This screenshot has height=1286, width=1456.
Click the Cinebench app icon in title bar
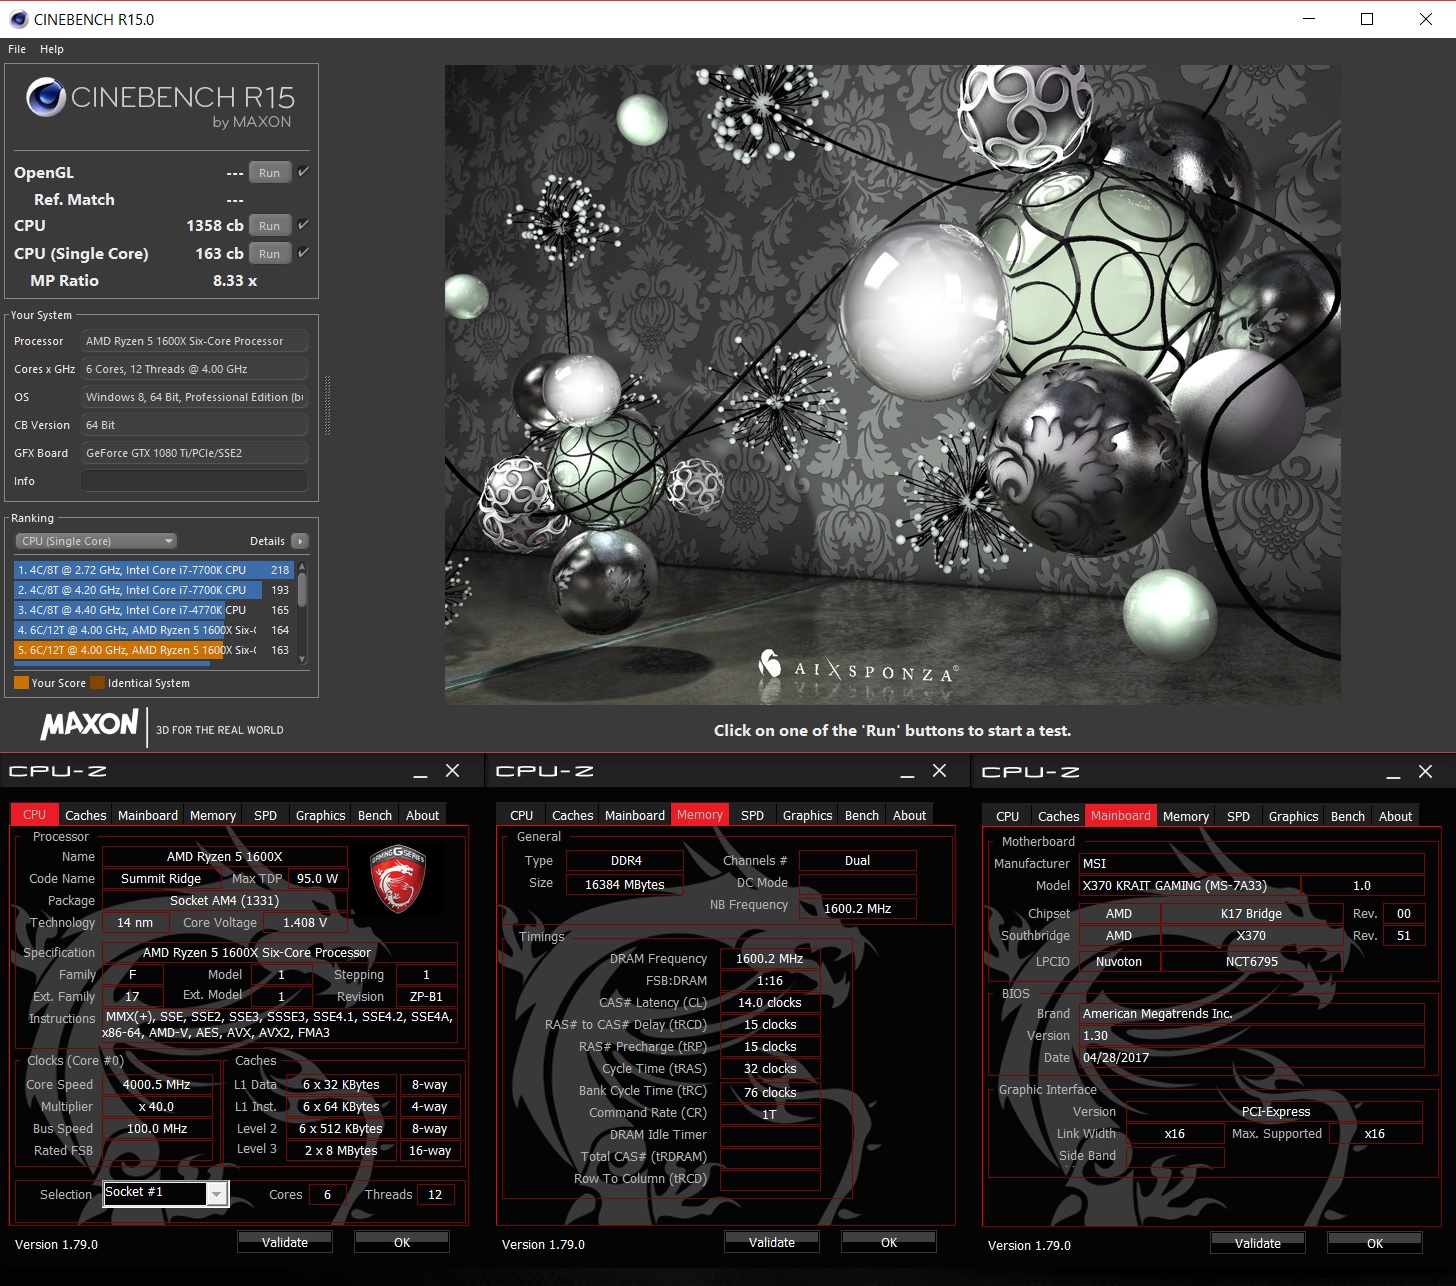[18, 19]
